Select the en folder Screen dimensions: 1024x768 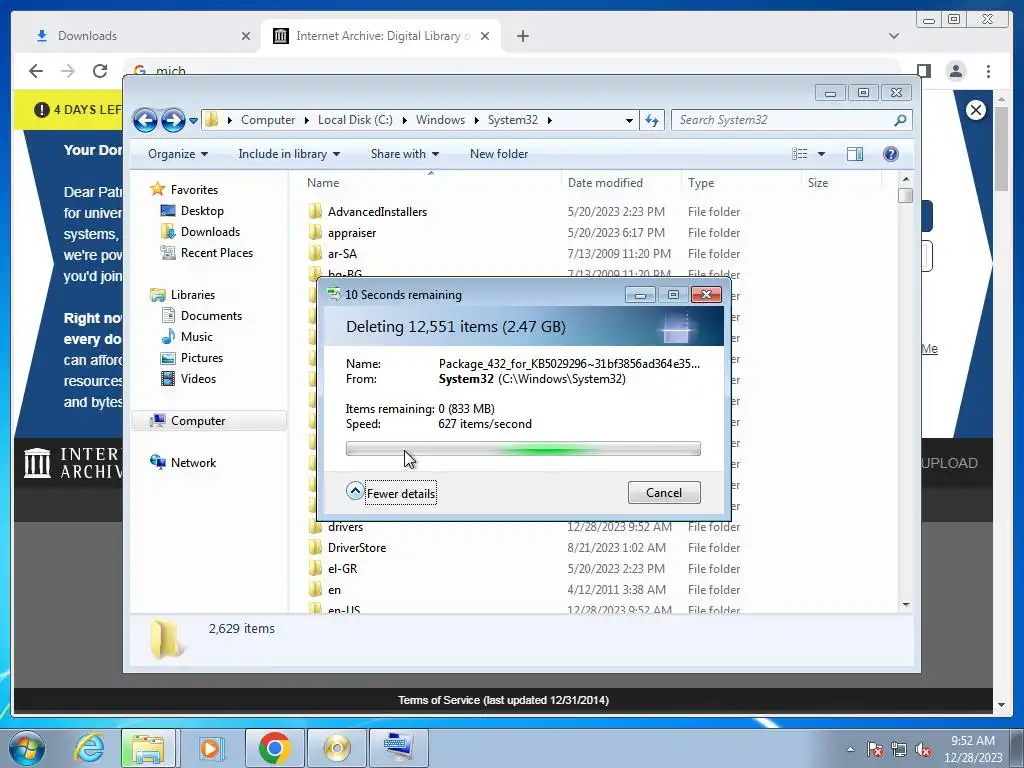(x=334, y=590)
